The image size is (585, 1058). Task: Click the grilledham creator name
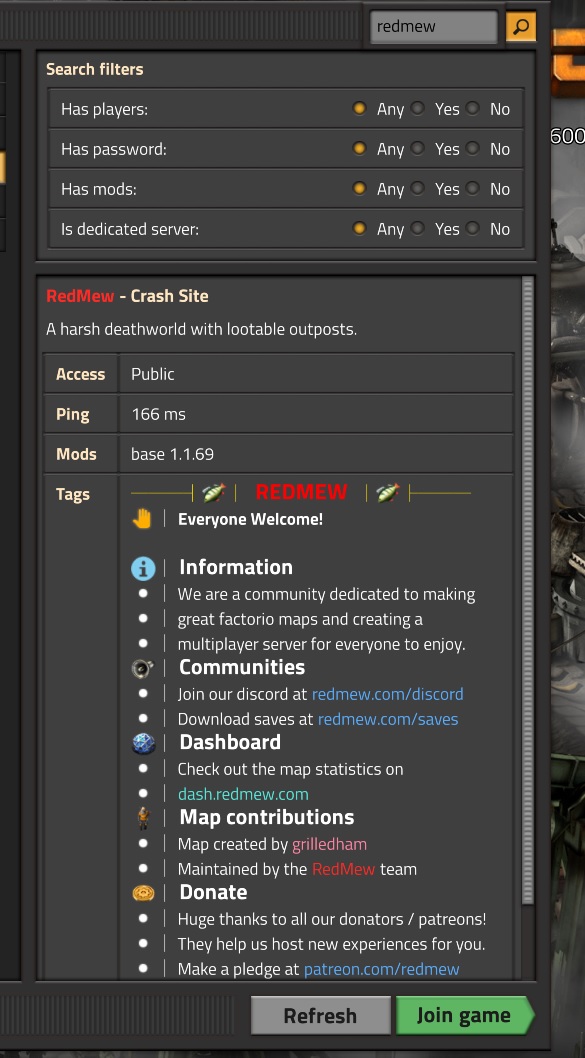pyautogui.click(x=329, y=844)
